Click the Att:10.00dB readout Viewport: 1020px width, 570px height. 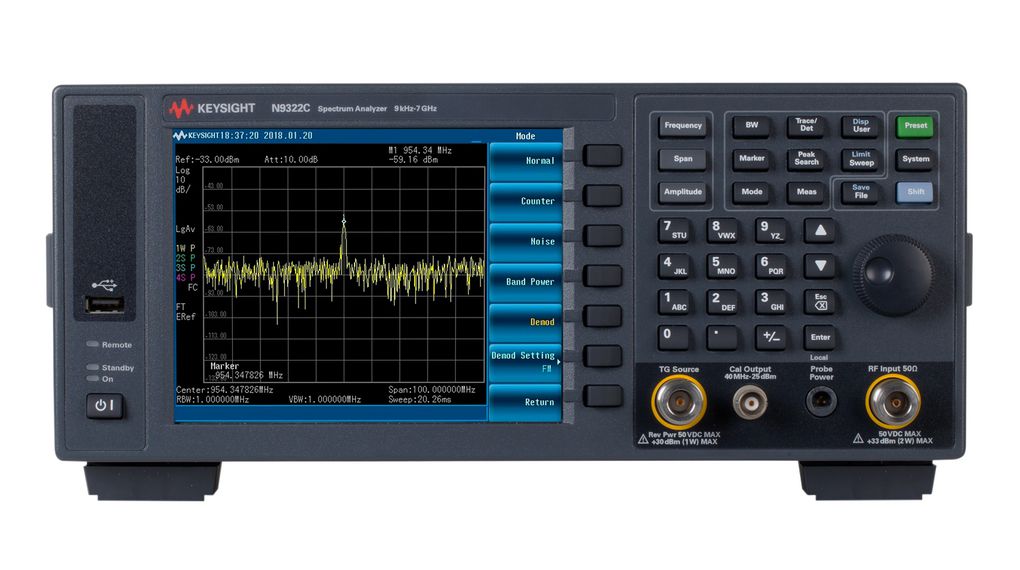[291, 159]
